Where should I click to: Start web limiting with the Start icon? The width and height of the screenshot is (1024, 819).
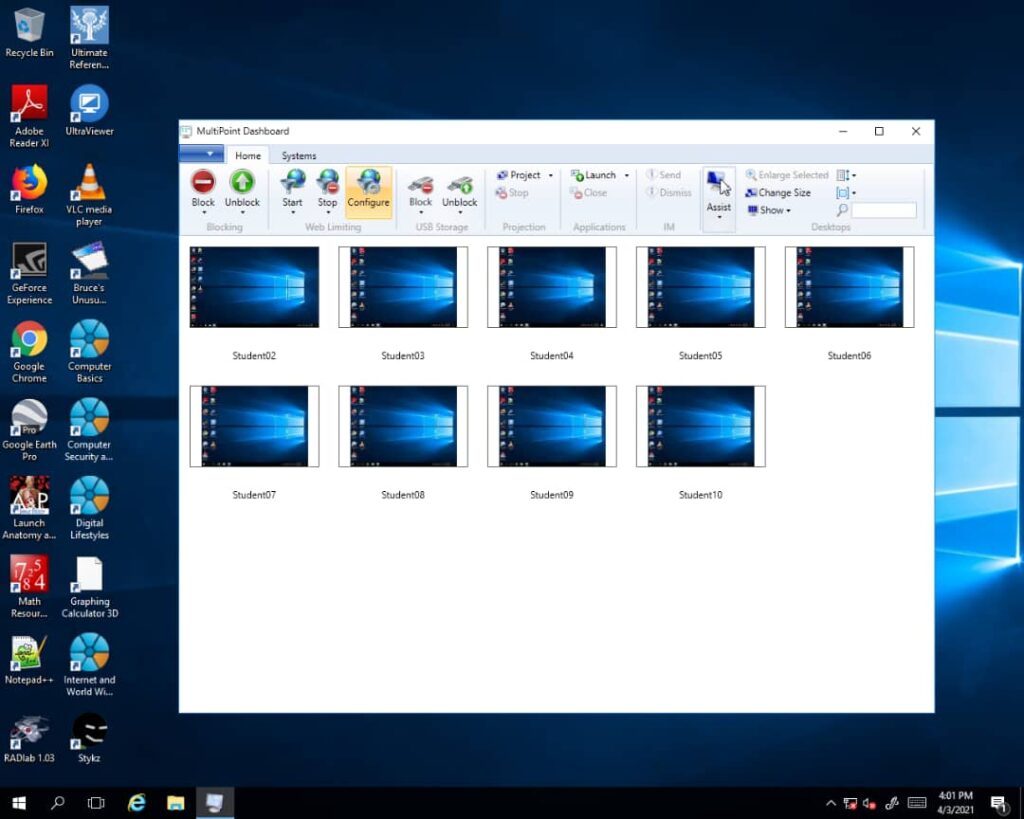[x=293, y=182]
